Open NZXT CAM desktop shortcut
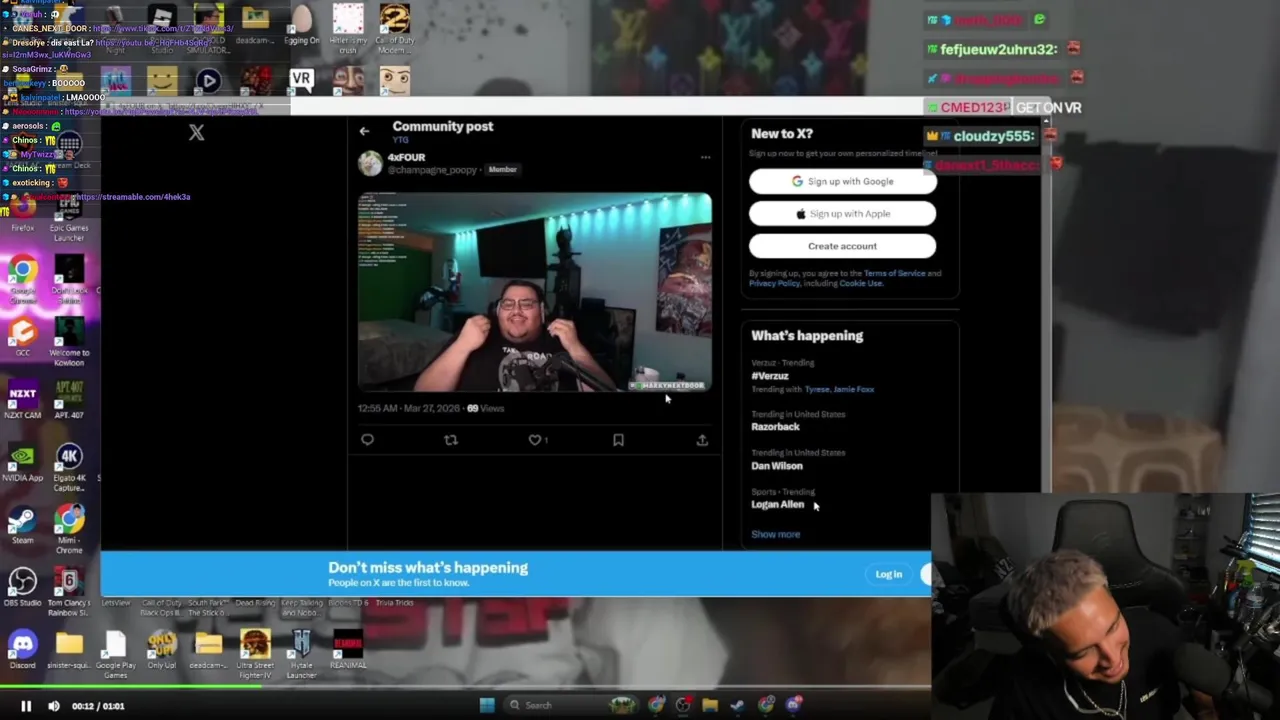This screenshot has width=1280, height=720. coord(22,400)
